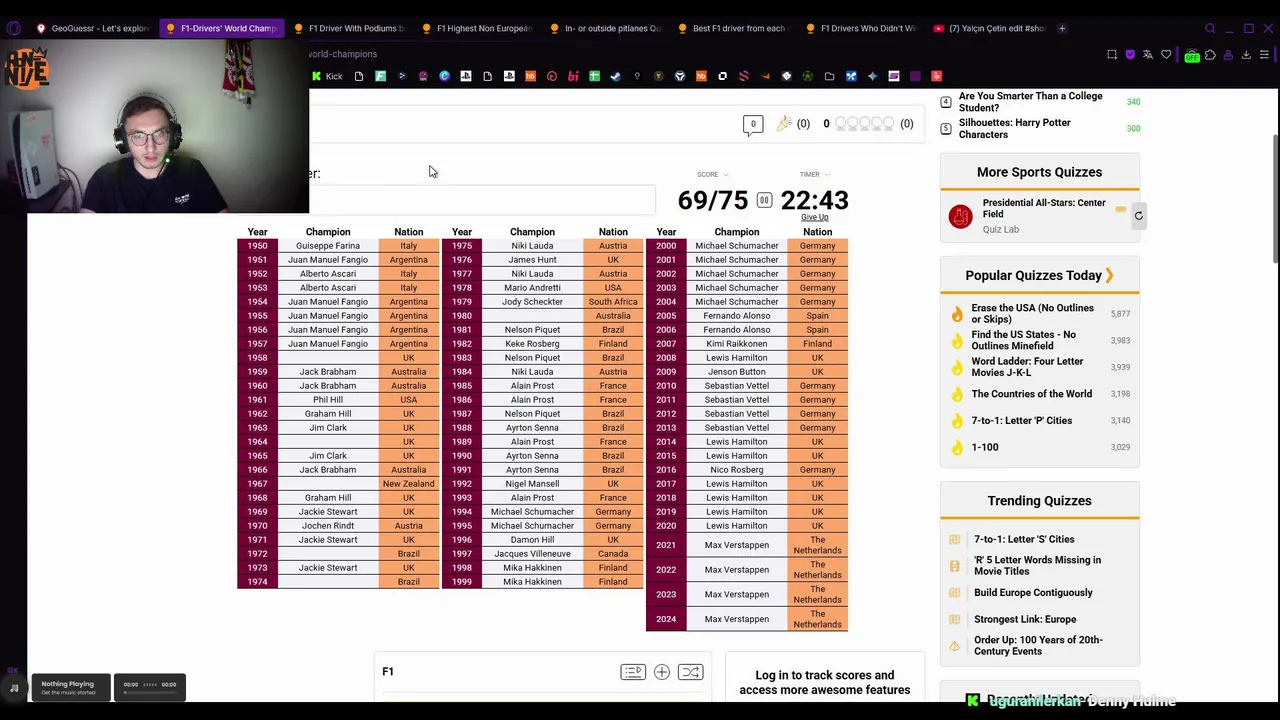Click the shuffle random quiz icon
The image size is (1280, 720).
click(x=691, y=672)
